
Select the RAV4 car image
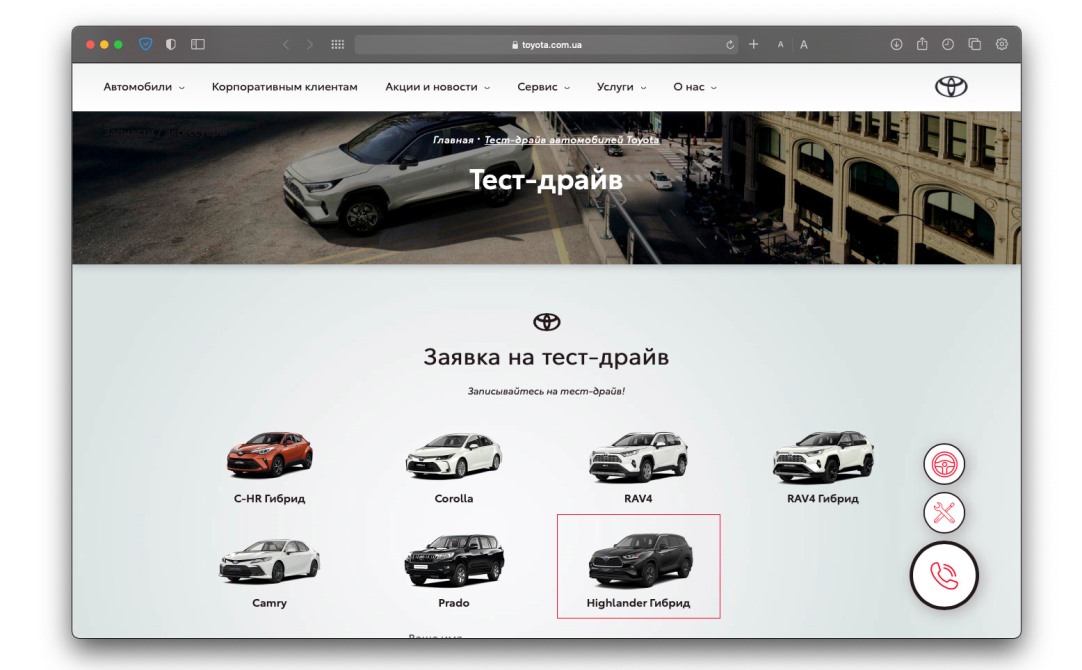[x=638, y=456]
